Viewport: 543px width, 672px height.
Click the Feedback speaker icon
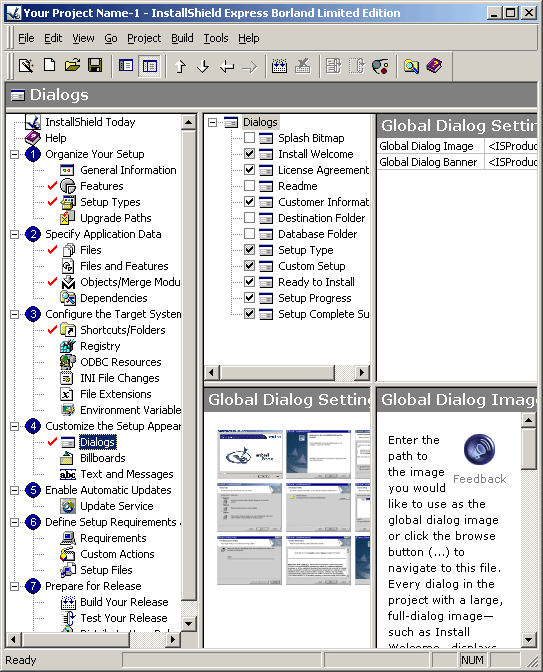(x=479, y=449)
